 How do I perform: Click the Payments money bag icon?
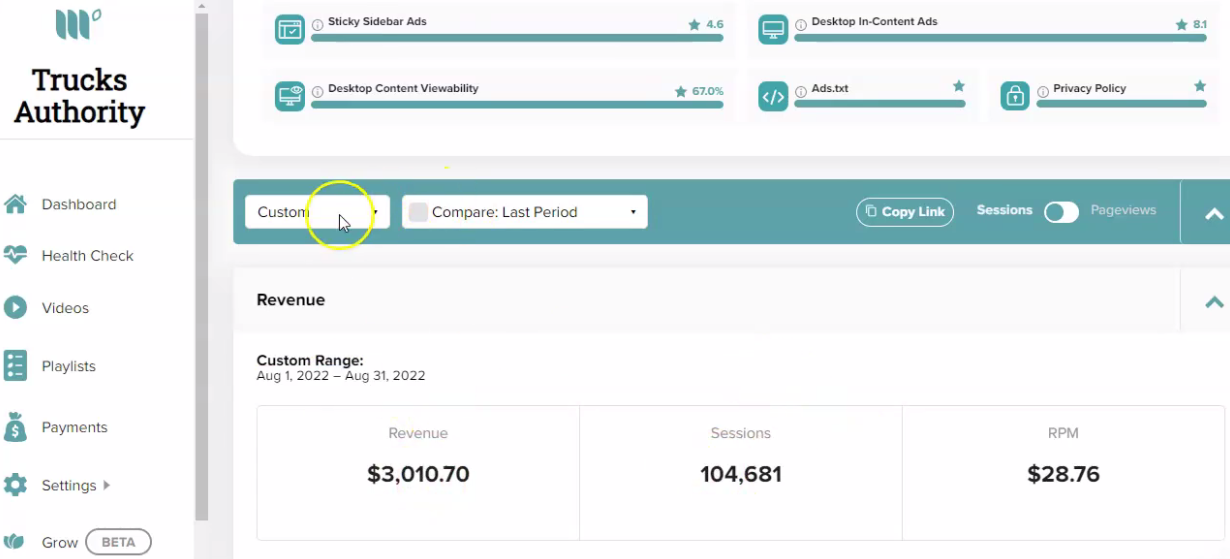[15, 427]
